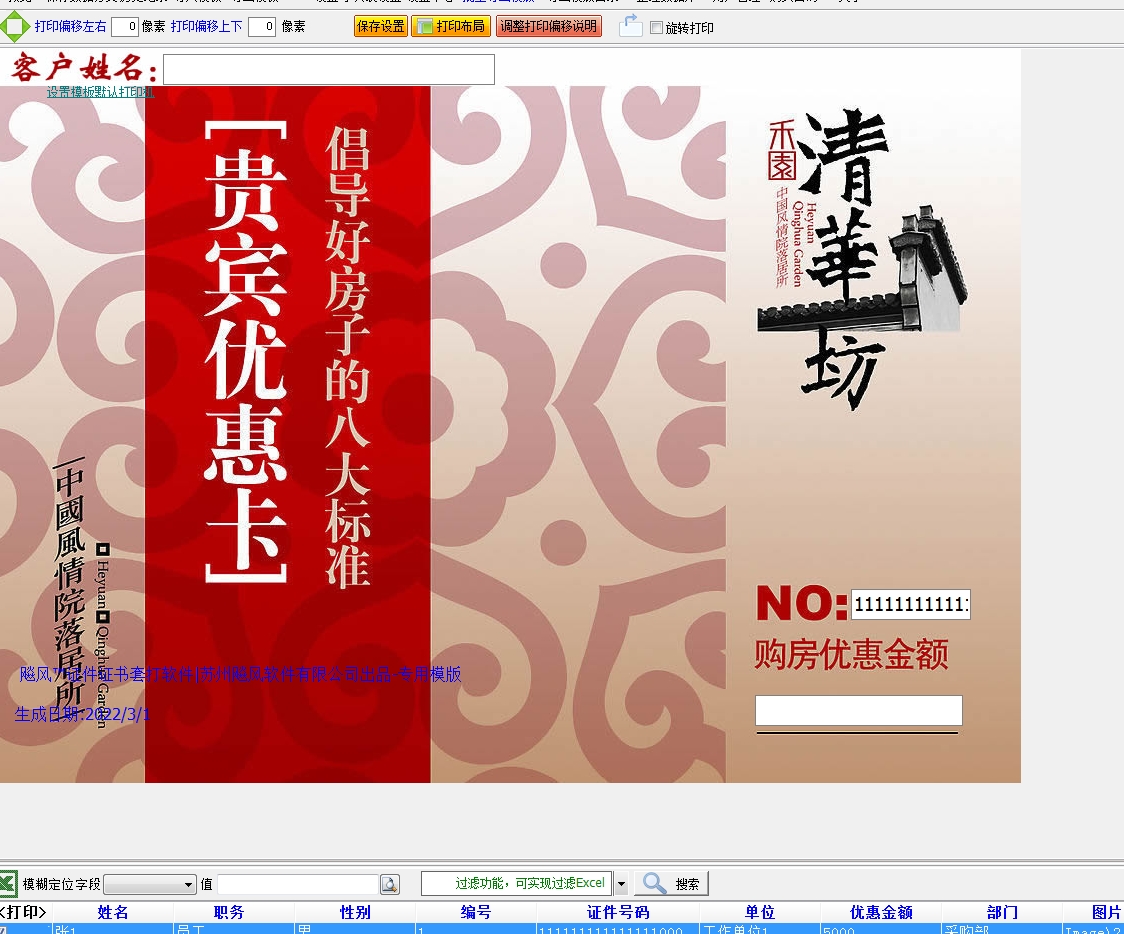Enable the 旋转打印 checkbox
Screen dimensions: 1124x934
657,28
